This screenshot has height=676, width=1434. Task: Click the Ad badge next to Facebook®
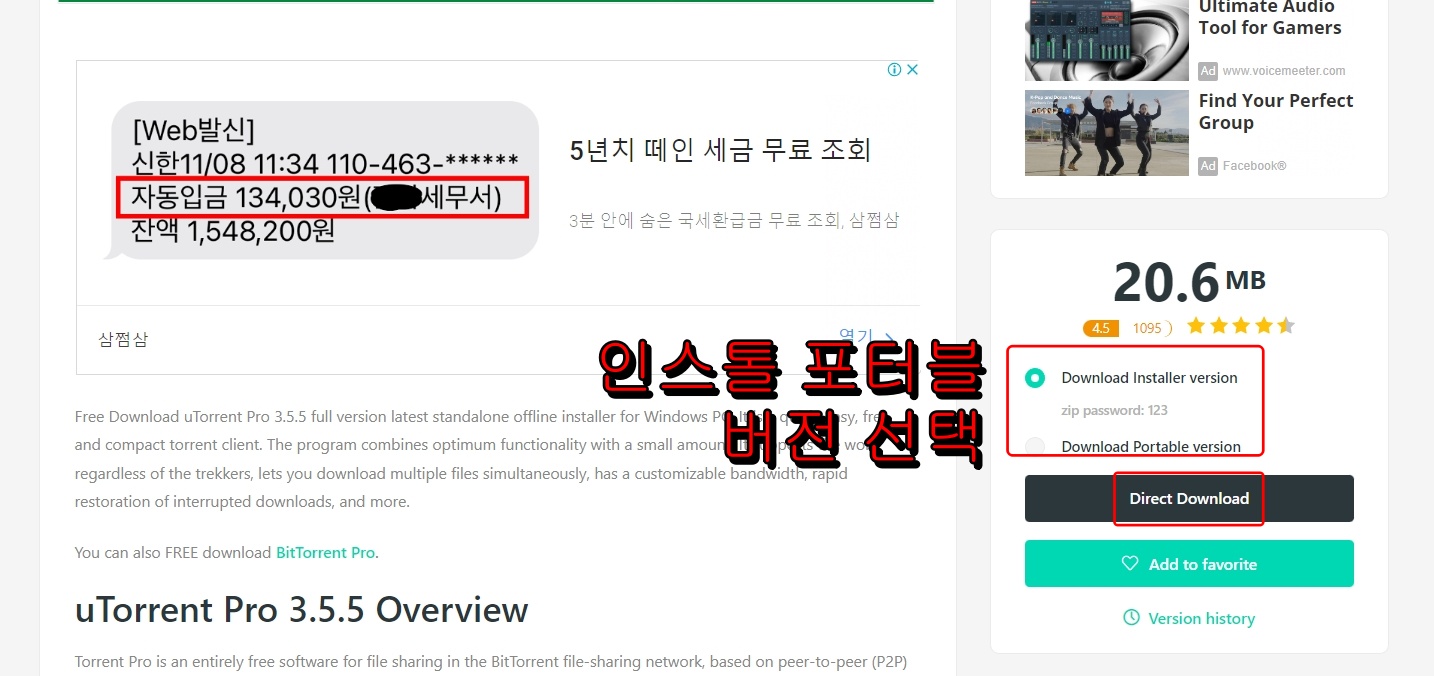click(x=1208, y=166)
